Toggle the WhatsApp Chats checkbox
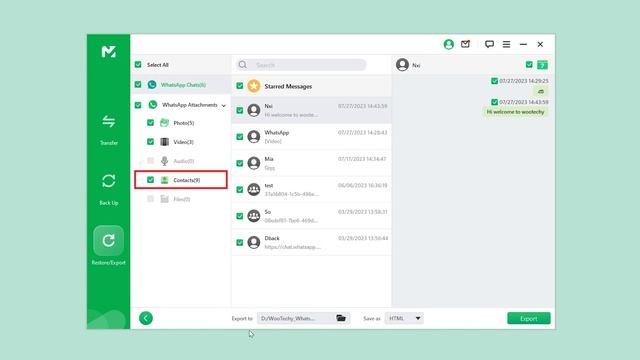Screen dimensions: 640x360 [138, 84]
